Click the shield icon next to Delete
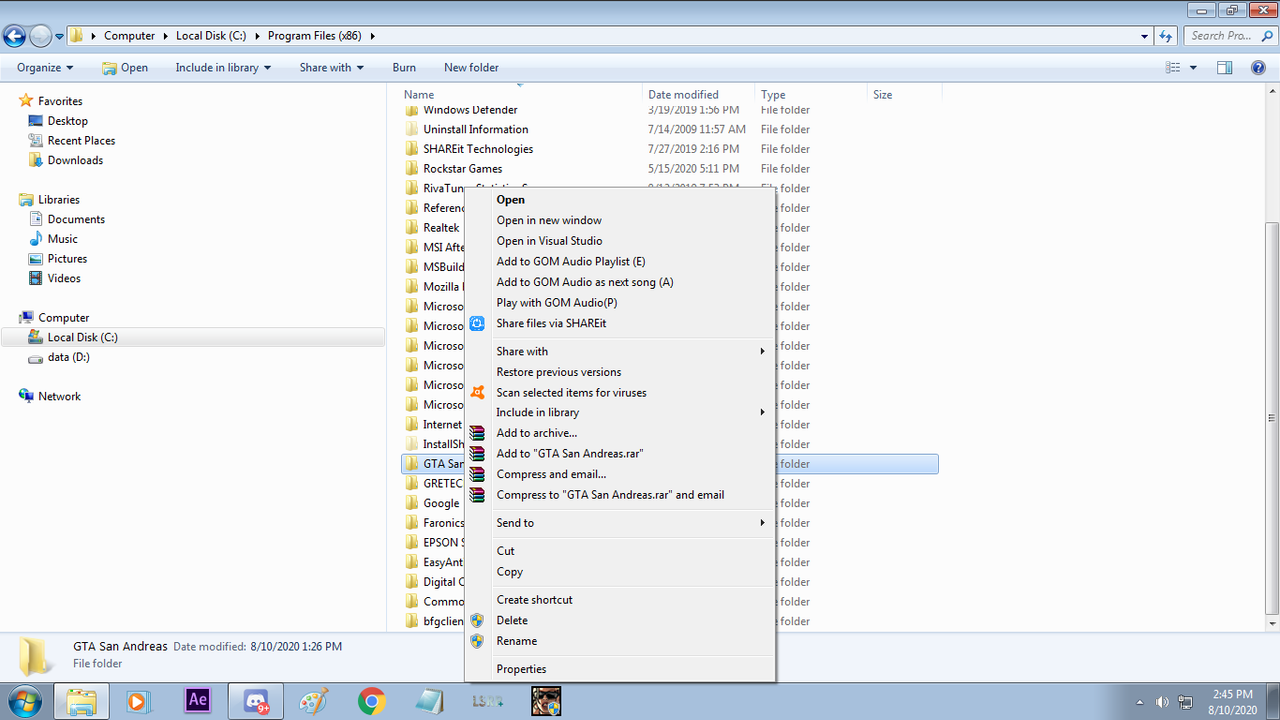1280x720 pixels. point(477,620)
